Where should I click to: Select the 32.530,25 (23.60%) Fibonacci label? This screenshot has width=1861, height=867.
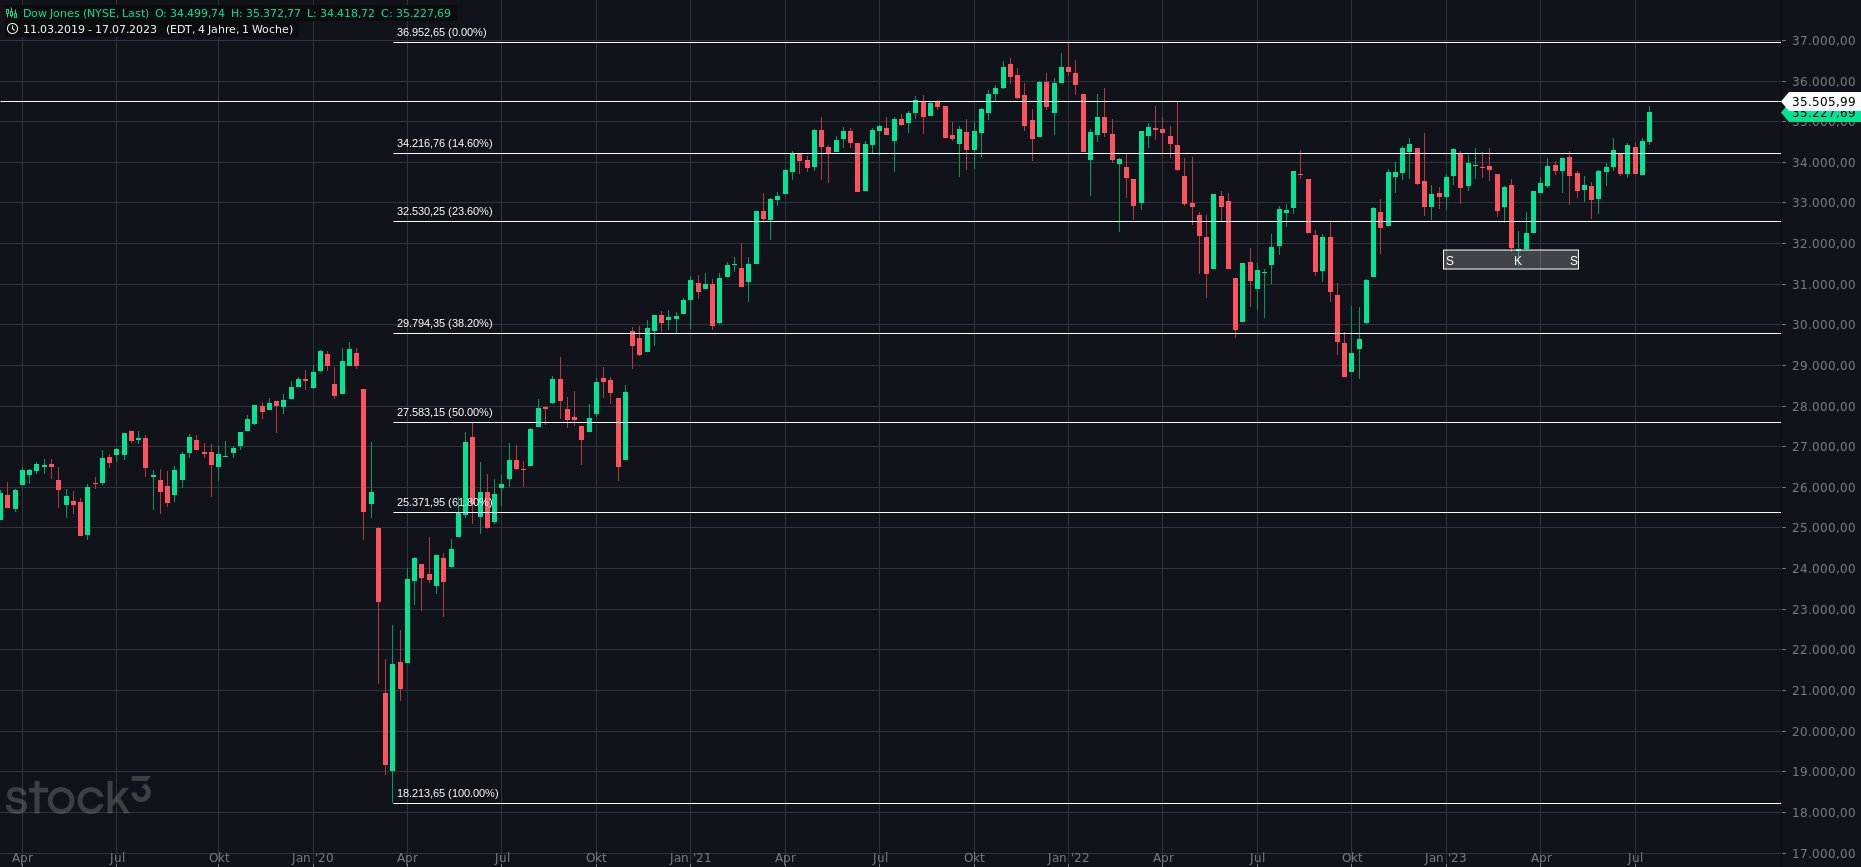[444, 212]
